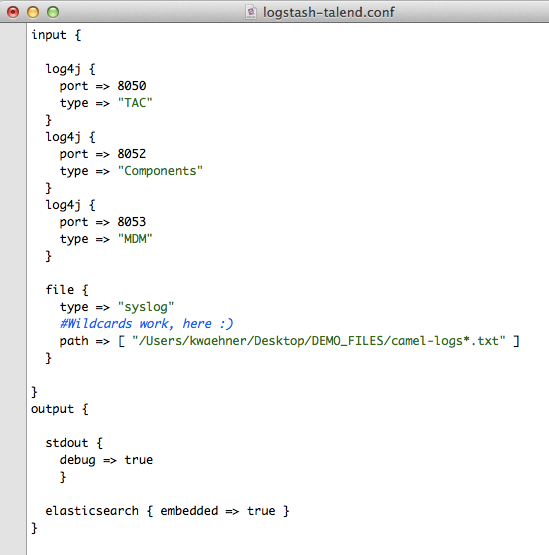Place cursor on port number 8050
The height and width of the screenshot is (555, 549).
(x=132, y=86)
